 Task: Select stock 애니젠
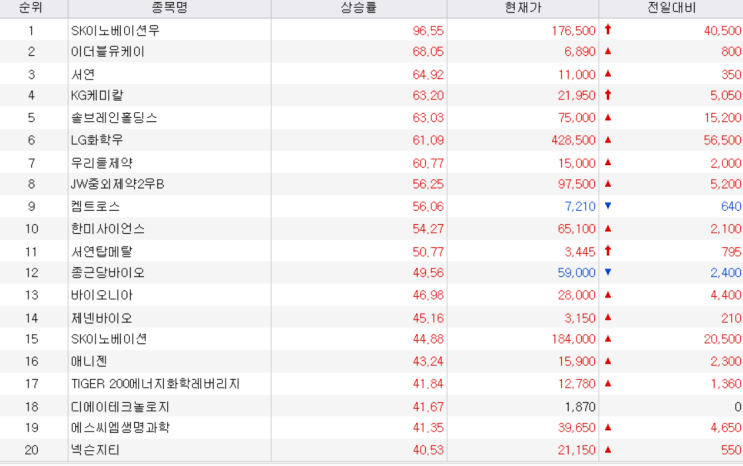89,361
